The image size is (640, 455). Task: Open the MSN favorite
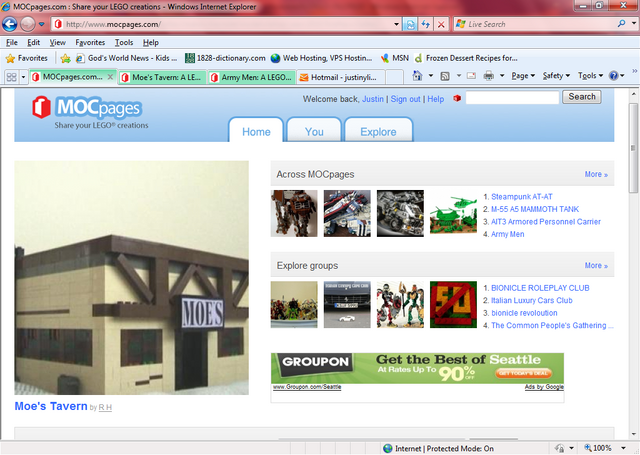click(394, 58)
